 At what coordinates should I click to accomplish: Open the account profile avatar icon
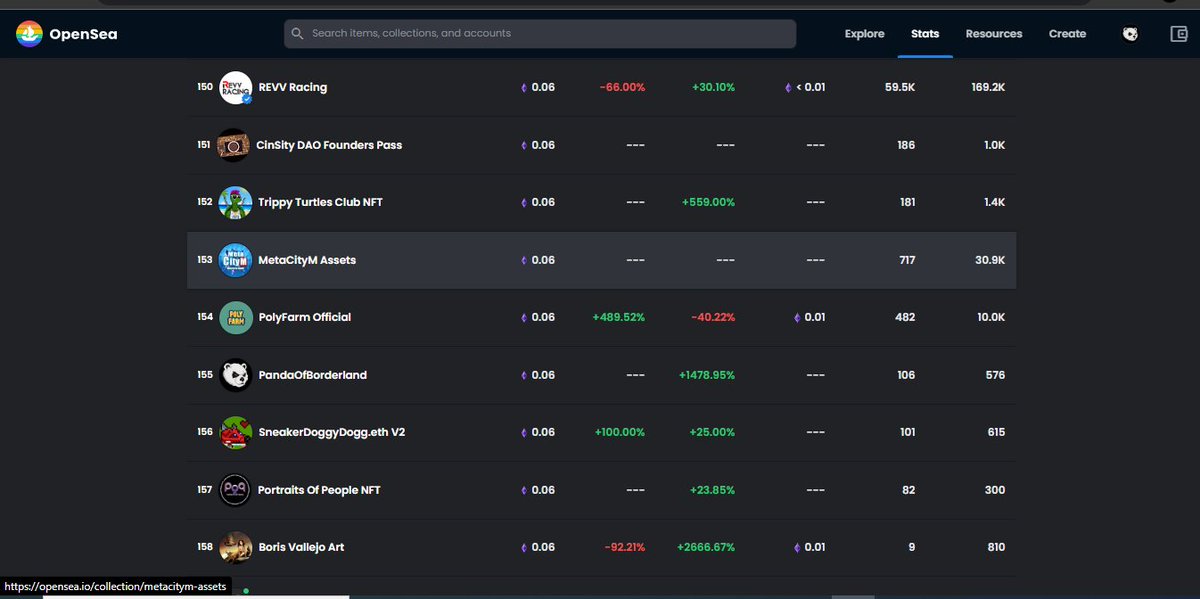click(1129, 34)
